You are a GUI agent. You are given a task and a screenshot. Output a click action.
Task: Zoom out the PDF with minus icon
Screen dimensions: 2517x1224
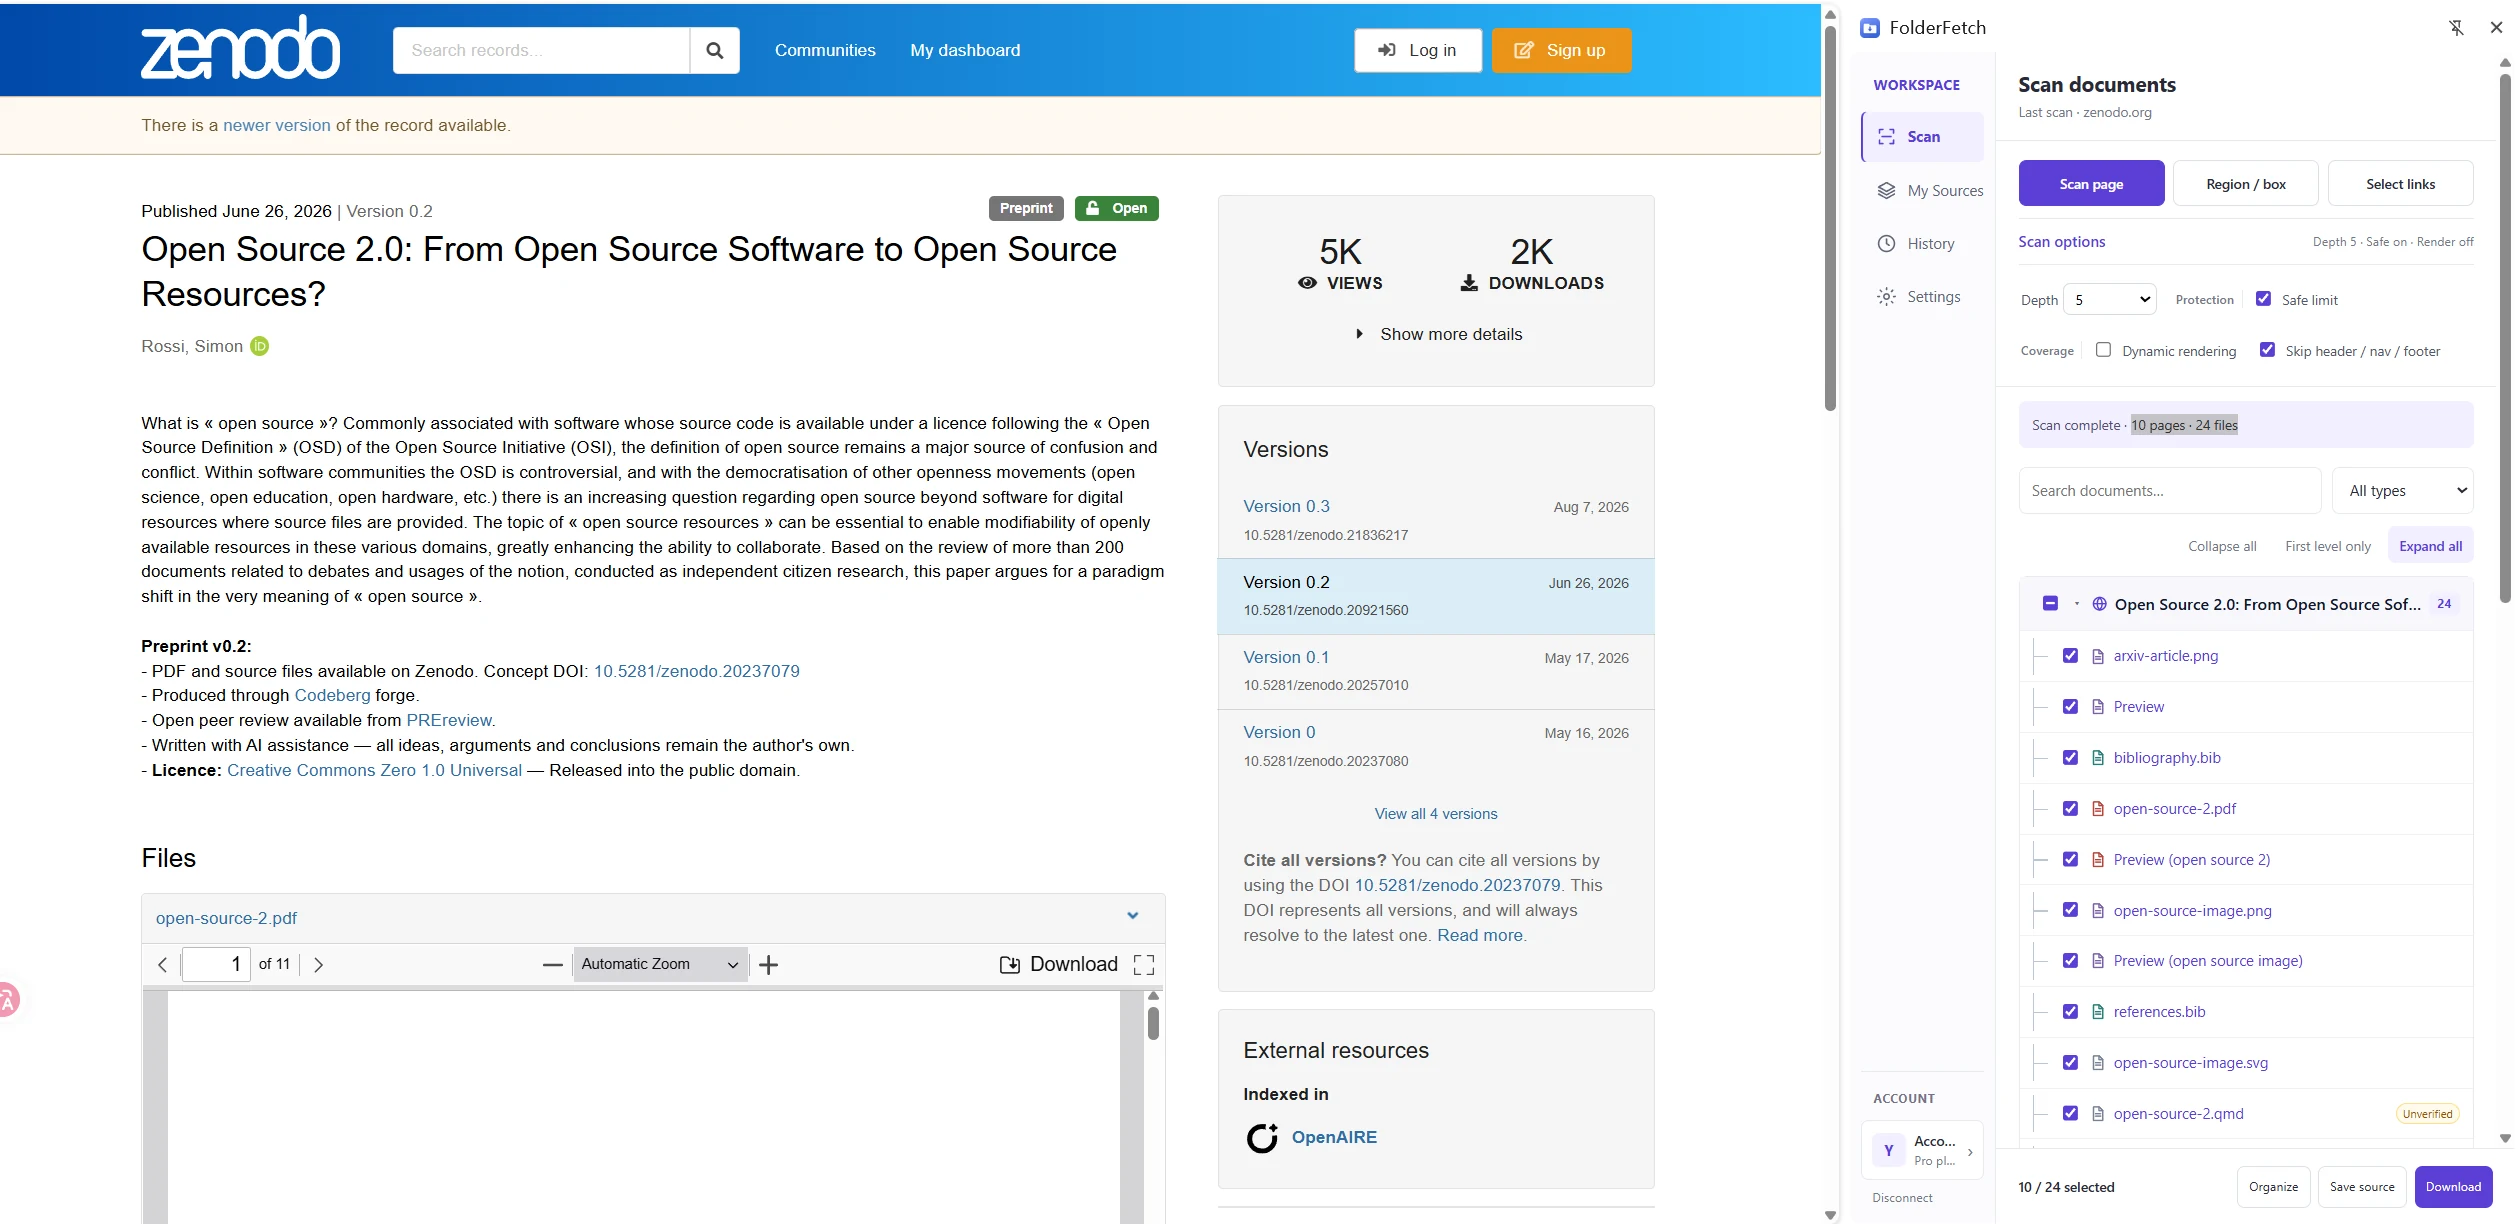pyautogui.click(x=552, y=965)
